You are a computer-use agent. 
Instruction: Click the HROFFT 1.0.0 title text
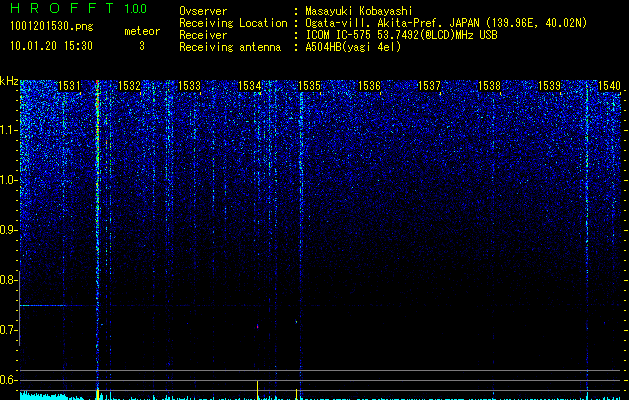click(79, 8)
